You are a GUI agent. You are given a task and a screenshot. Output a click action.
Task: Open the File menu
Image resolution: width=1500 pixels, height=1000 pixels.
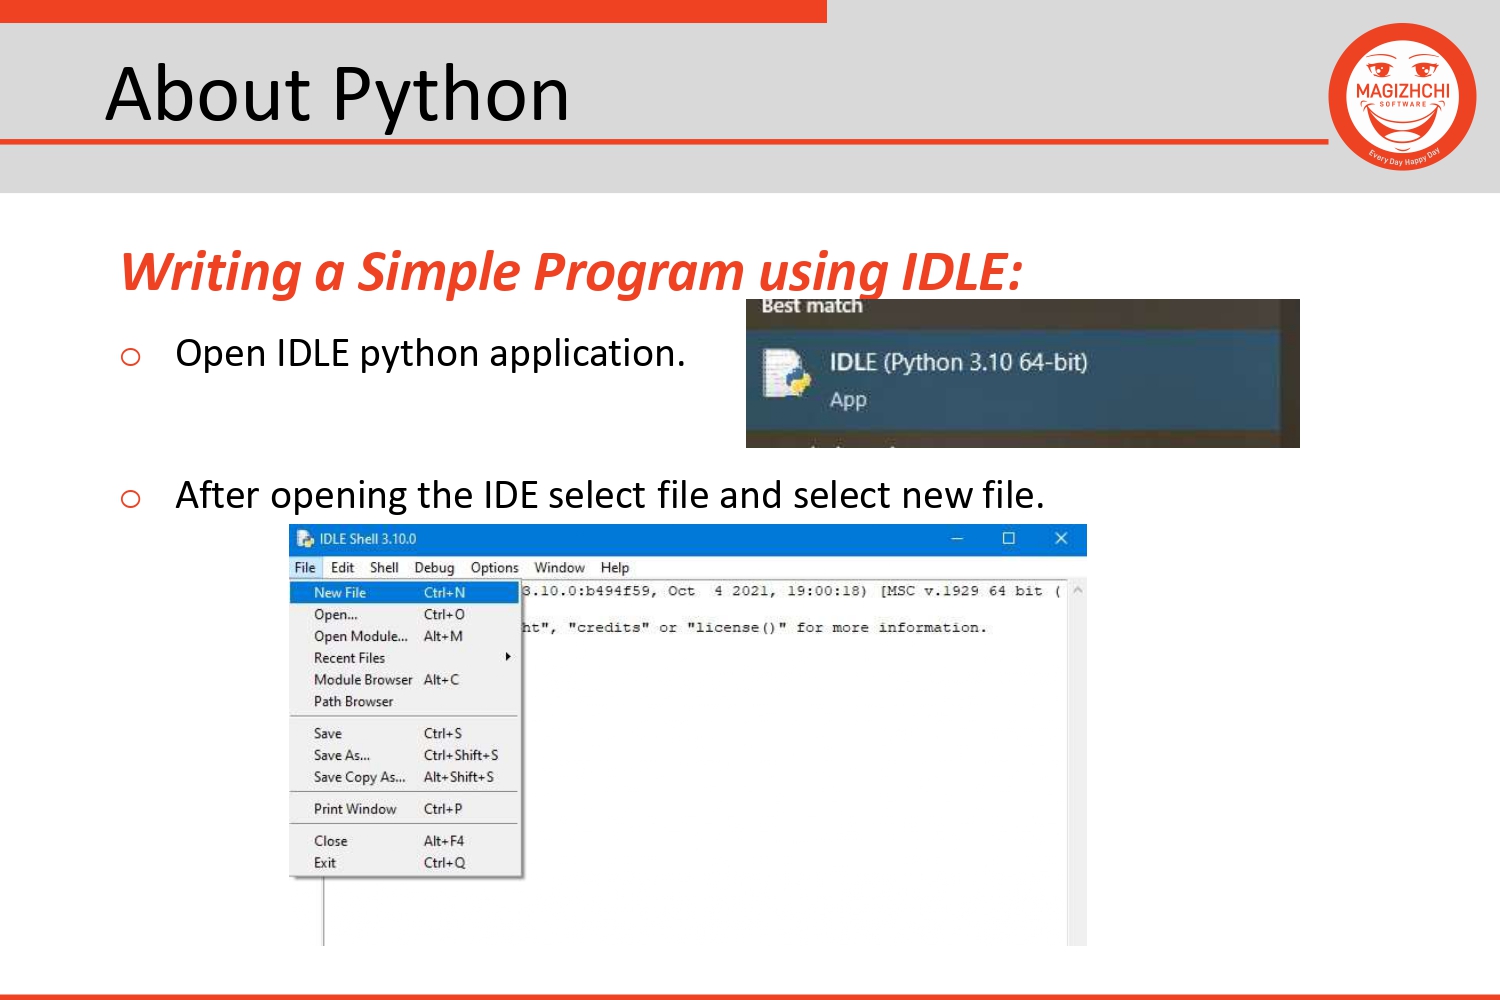pyautogui.click(x=305, y=567)
